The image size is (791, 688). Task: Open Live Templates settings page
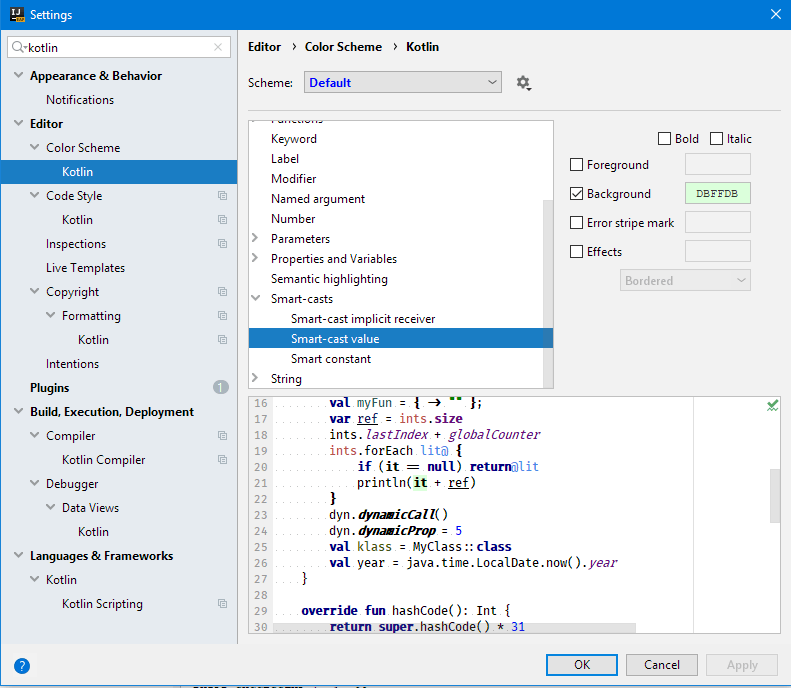(x=85, y=268)
